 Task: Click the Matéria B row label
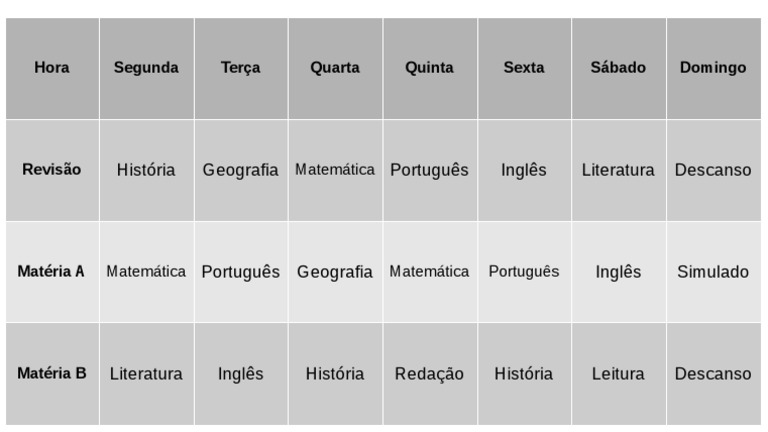(52, 374)
